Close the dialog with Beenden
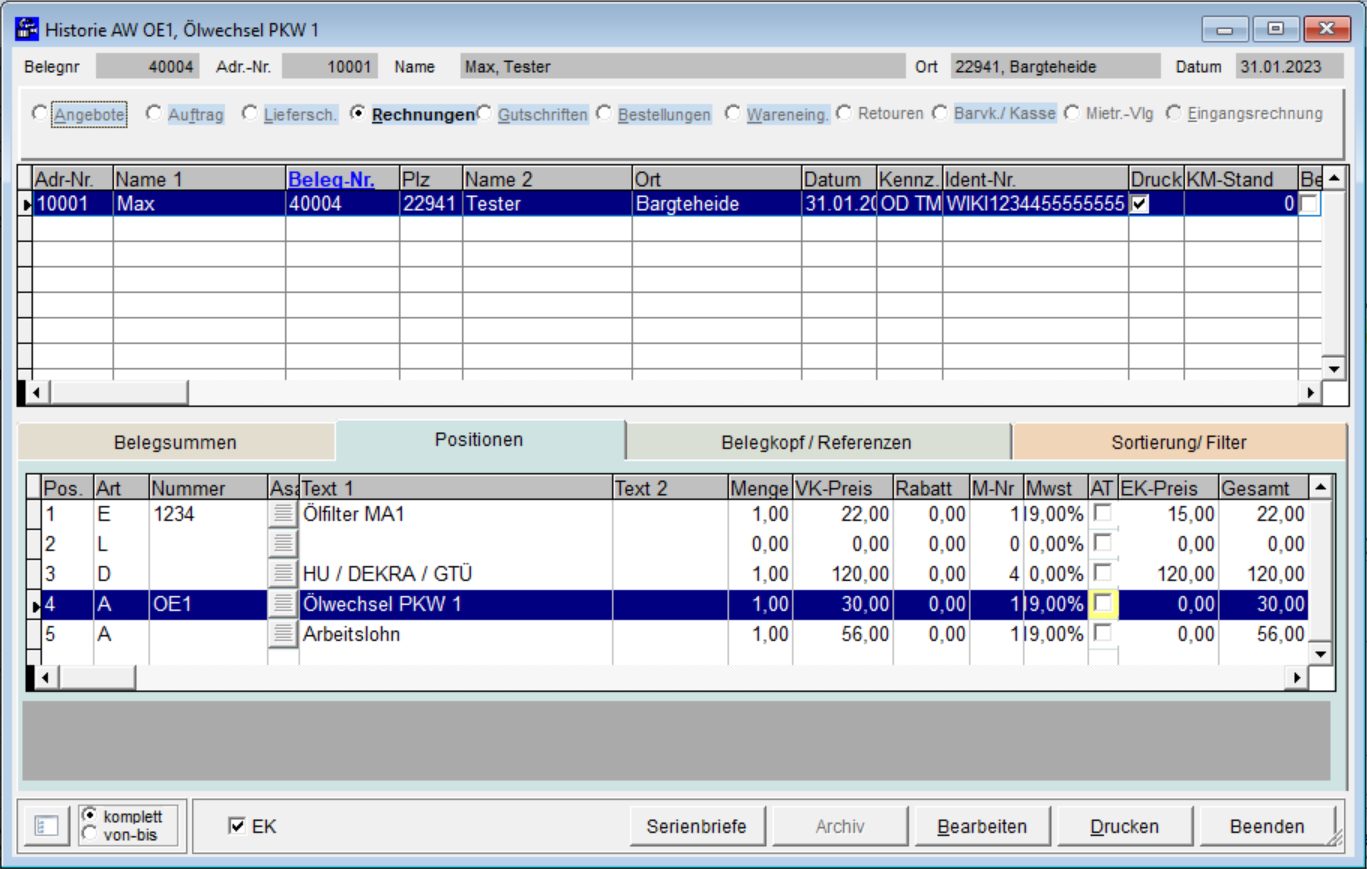Viewport: 1367px width, 869px height. [x=1267, y=826]
